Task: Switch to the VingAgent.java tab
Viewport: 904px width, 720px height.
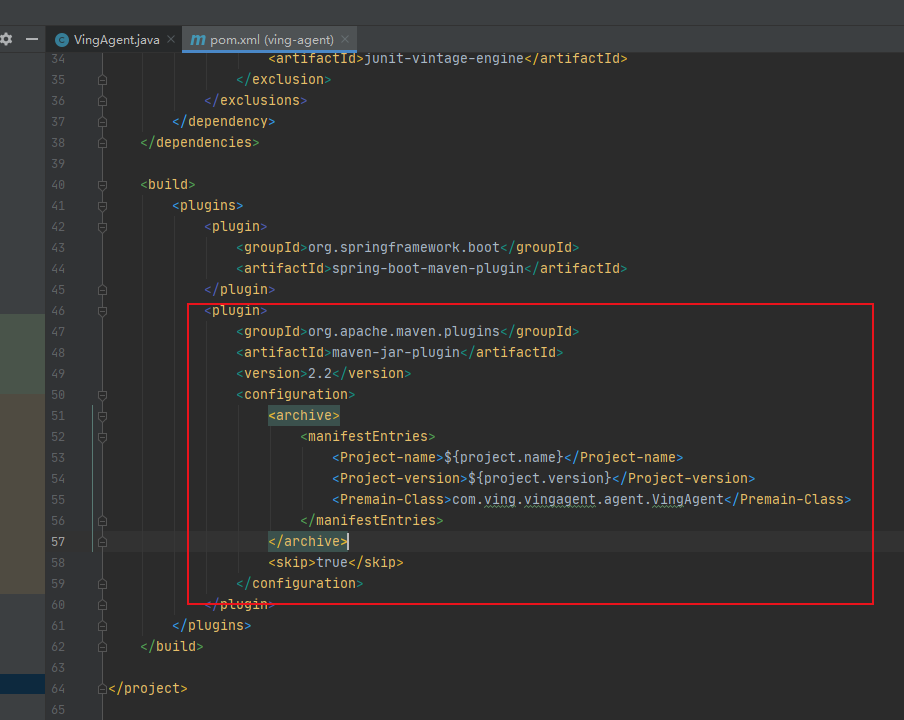Action: (x=116, y=40)
